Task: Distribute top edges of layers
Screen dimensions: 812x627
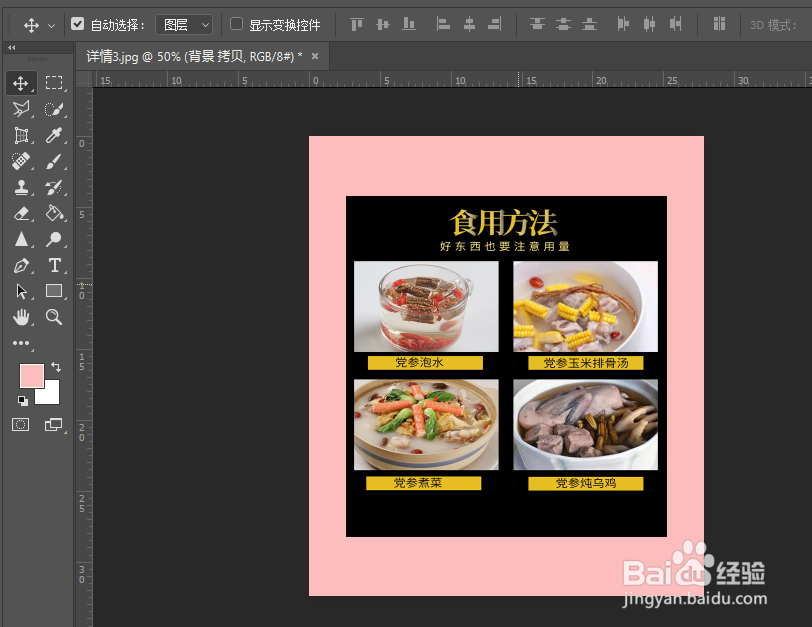Action: [538, 24]
